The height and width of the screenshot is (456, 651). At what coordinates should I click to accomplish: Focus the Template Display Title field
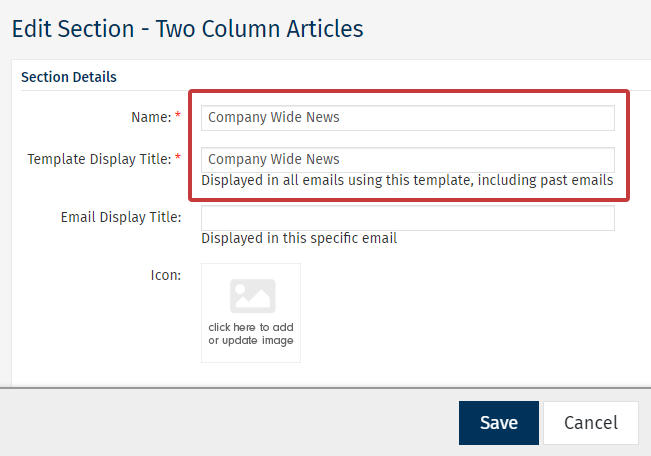click(407, 159)
